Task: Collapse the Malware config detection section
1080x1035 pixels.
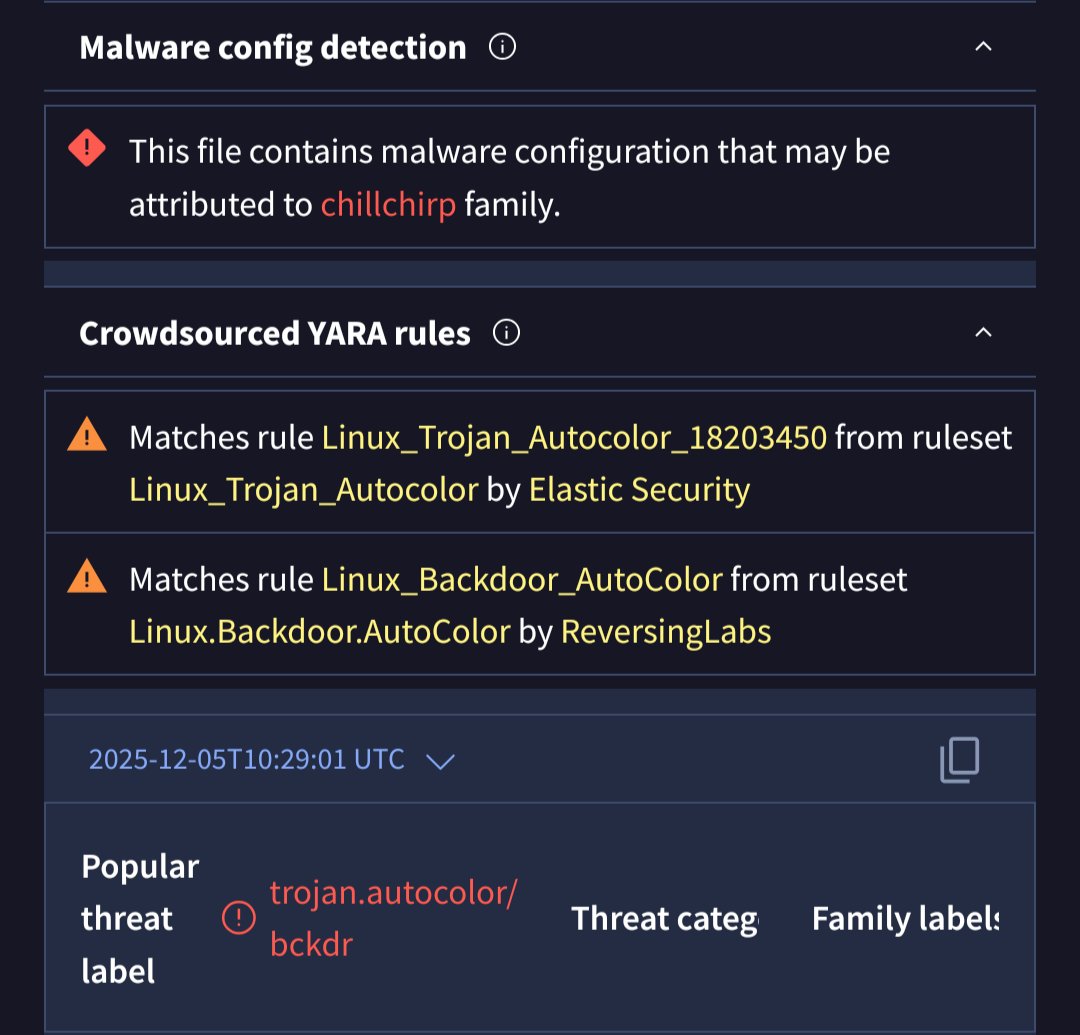Action: click(983, 47)
